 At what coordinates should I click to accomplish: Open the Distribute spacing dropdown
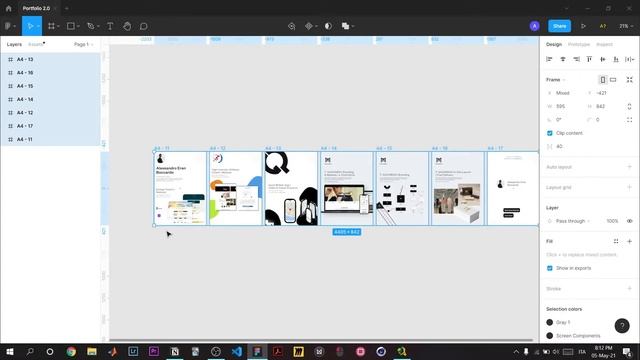pyautogui.click(x=629, y=59)
